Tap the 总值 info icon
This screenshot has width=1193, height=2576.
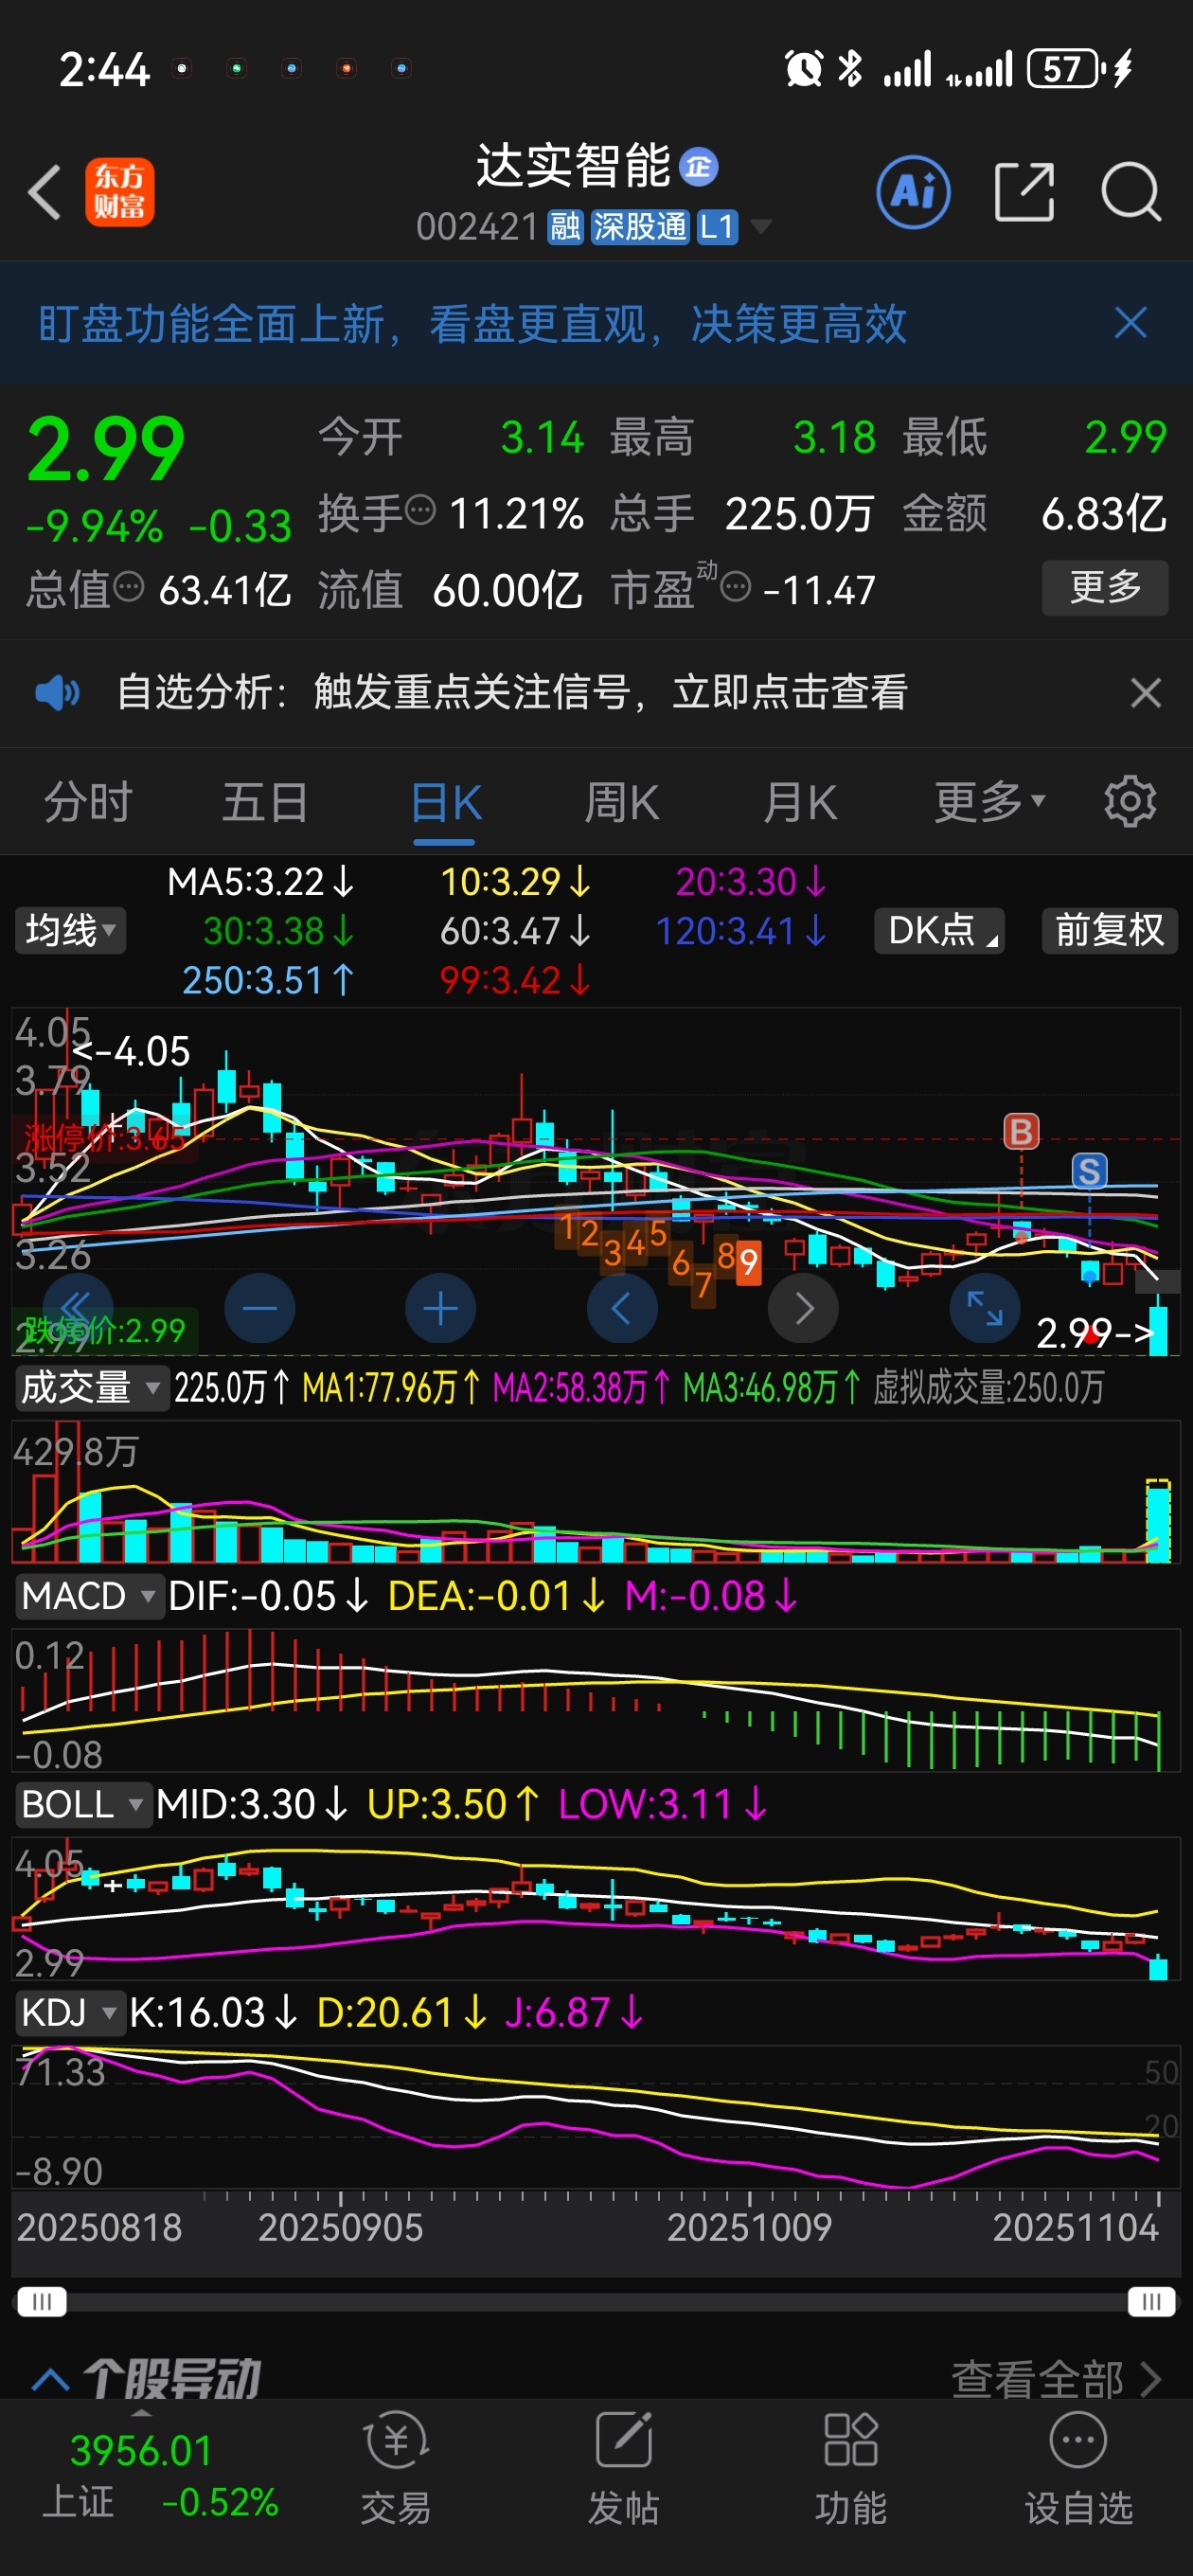pos(129,586)
